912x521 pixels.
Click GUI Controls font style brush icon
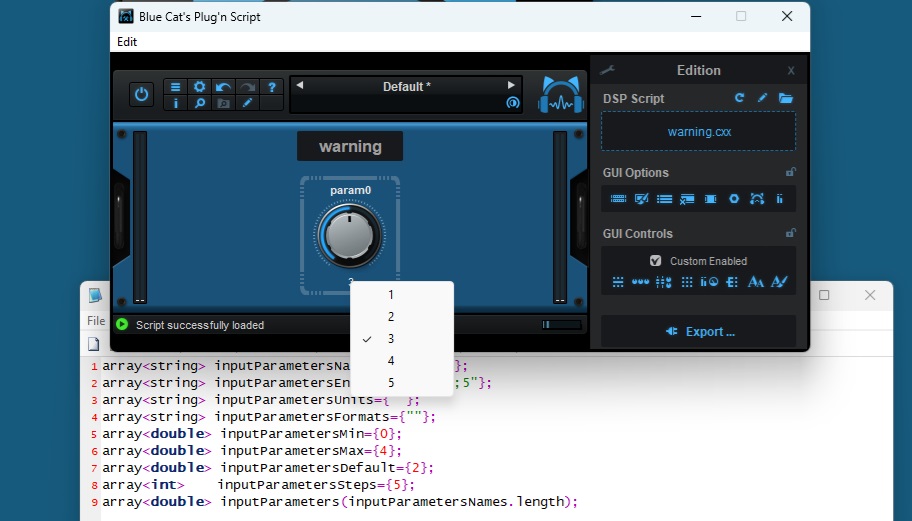(779, 282)
